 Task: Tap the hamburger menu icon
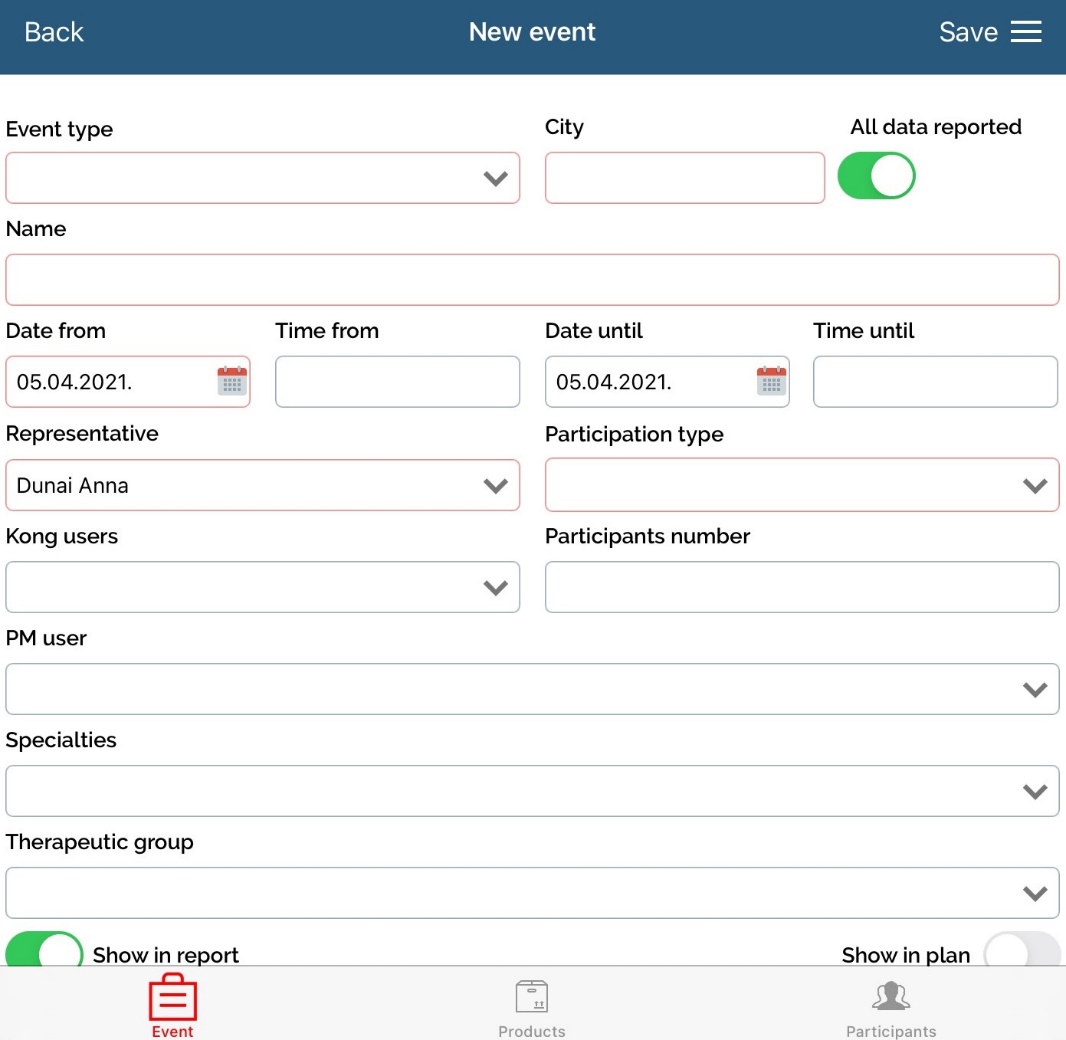pos(1026,32)
